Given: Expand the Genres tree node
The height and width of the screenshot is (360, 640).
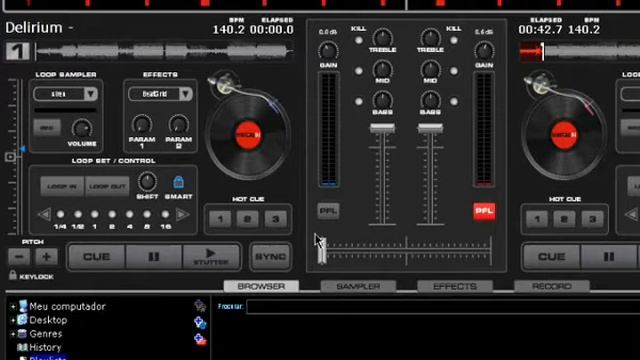Looking at the screenshot, I should (x=13, y=334).
